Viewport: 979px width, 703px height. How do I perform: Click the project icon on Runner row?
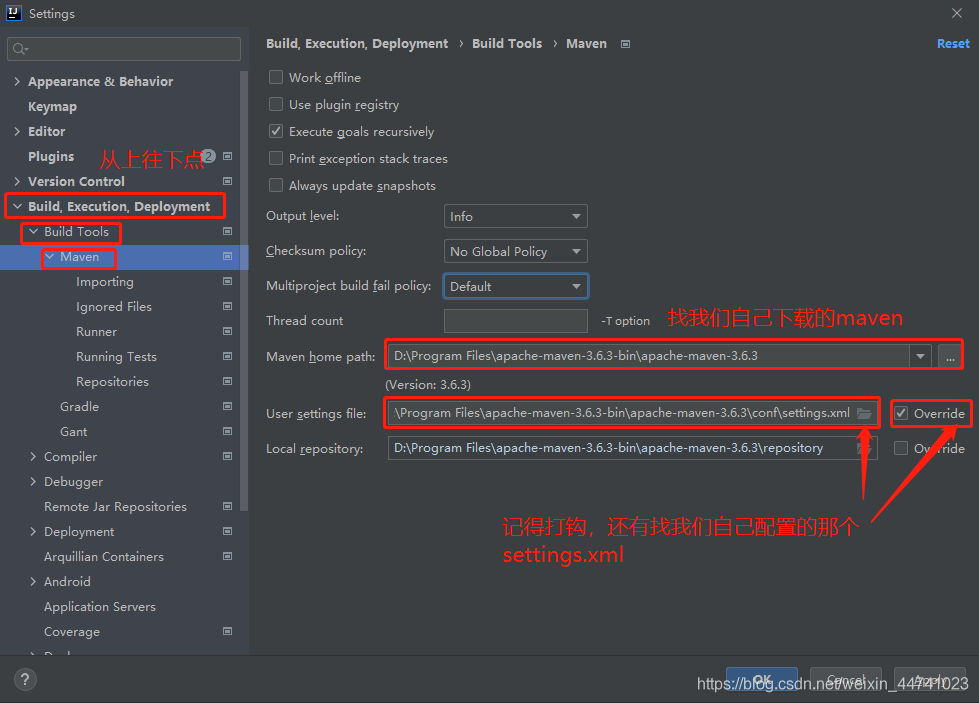(x=227, y=331)
